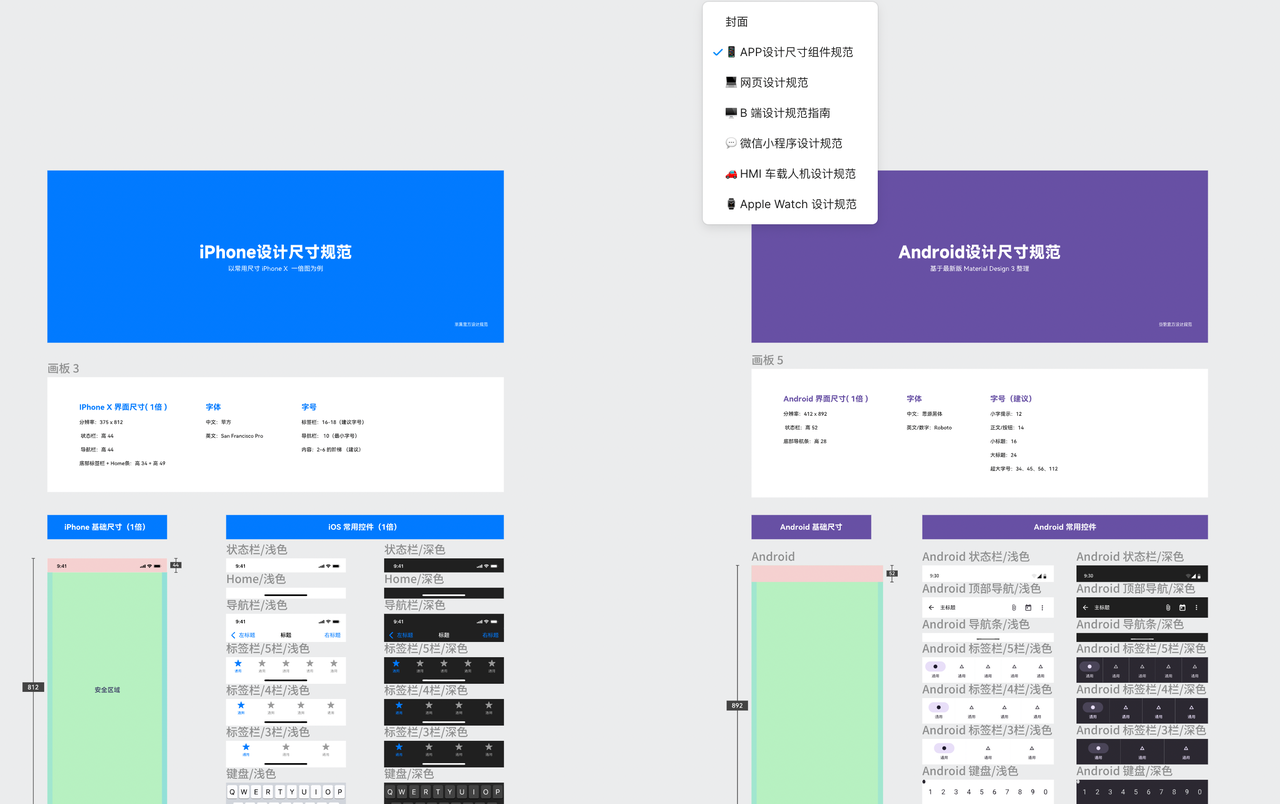Select the Home/浅色 indicator component

pos(285,592)
